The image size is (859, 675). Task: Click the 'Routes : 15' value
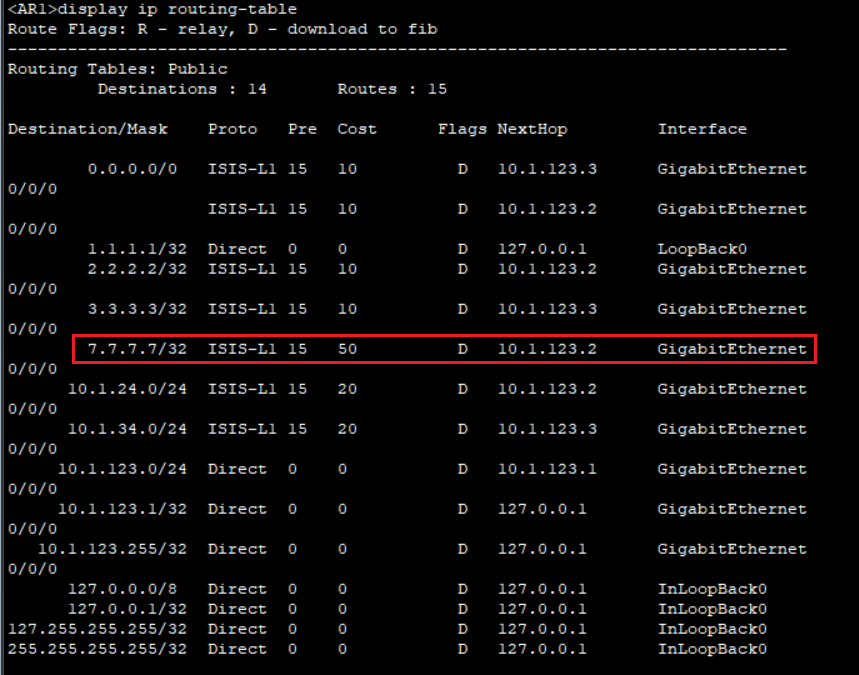tap(392, 89)
